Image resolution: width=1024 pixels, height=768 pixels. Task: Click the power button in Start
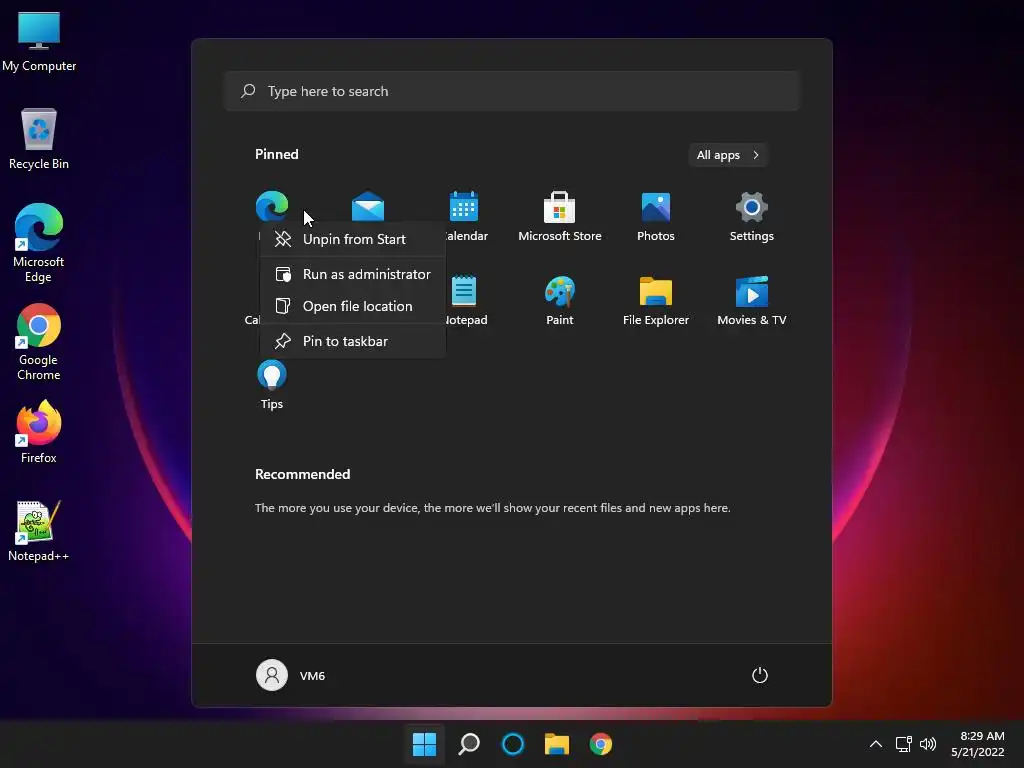[x=760, y=675]
